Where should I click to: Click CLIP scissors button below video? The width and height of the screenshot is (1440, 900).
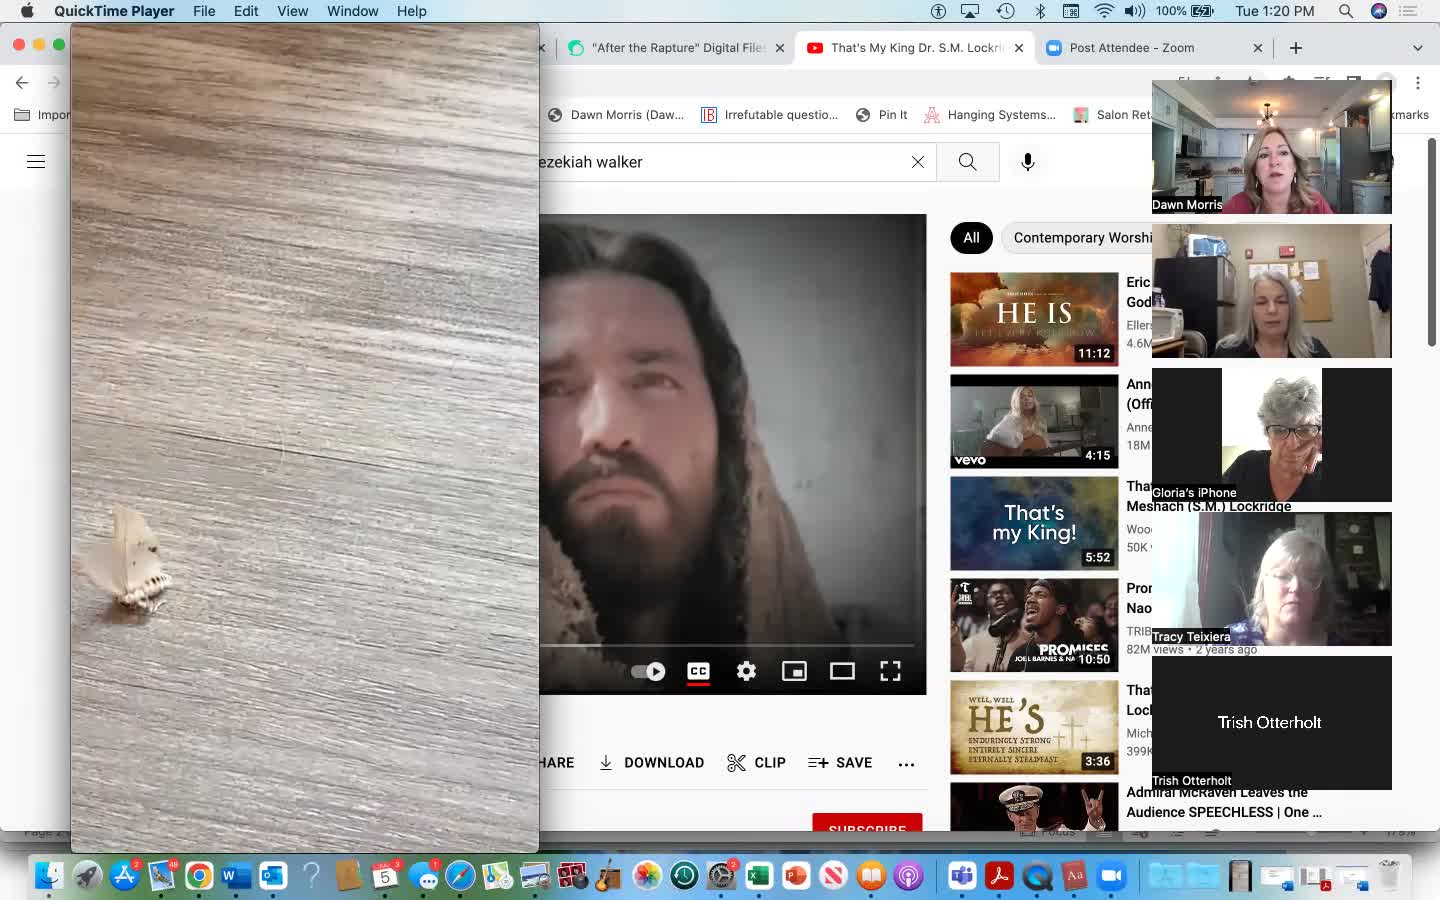[x=756, y=763]
